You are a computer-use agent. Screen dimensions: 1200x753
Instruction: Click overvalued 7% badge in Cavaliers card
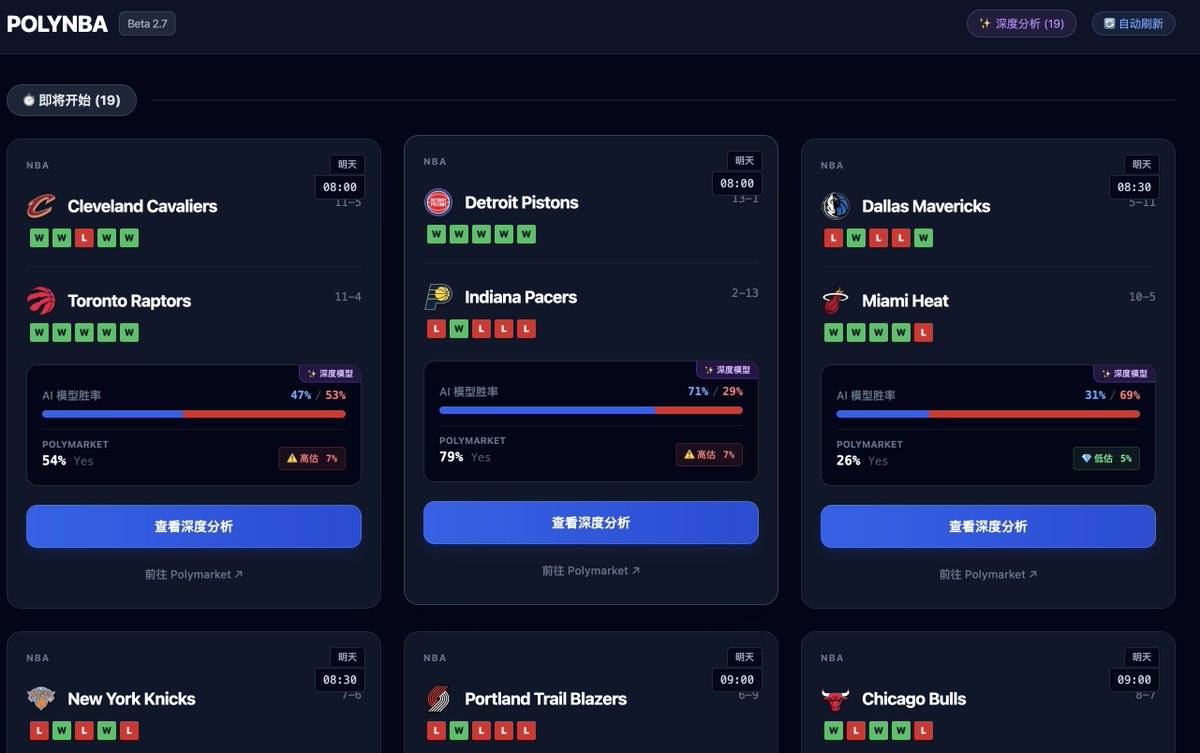tap(312, 458)
